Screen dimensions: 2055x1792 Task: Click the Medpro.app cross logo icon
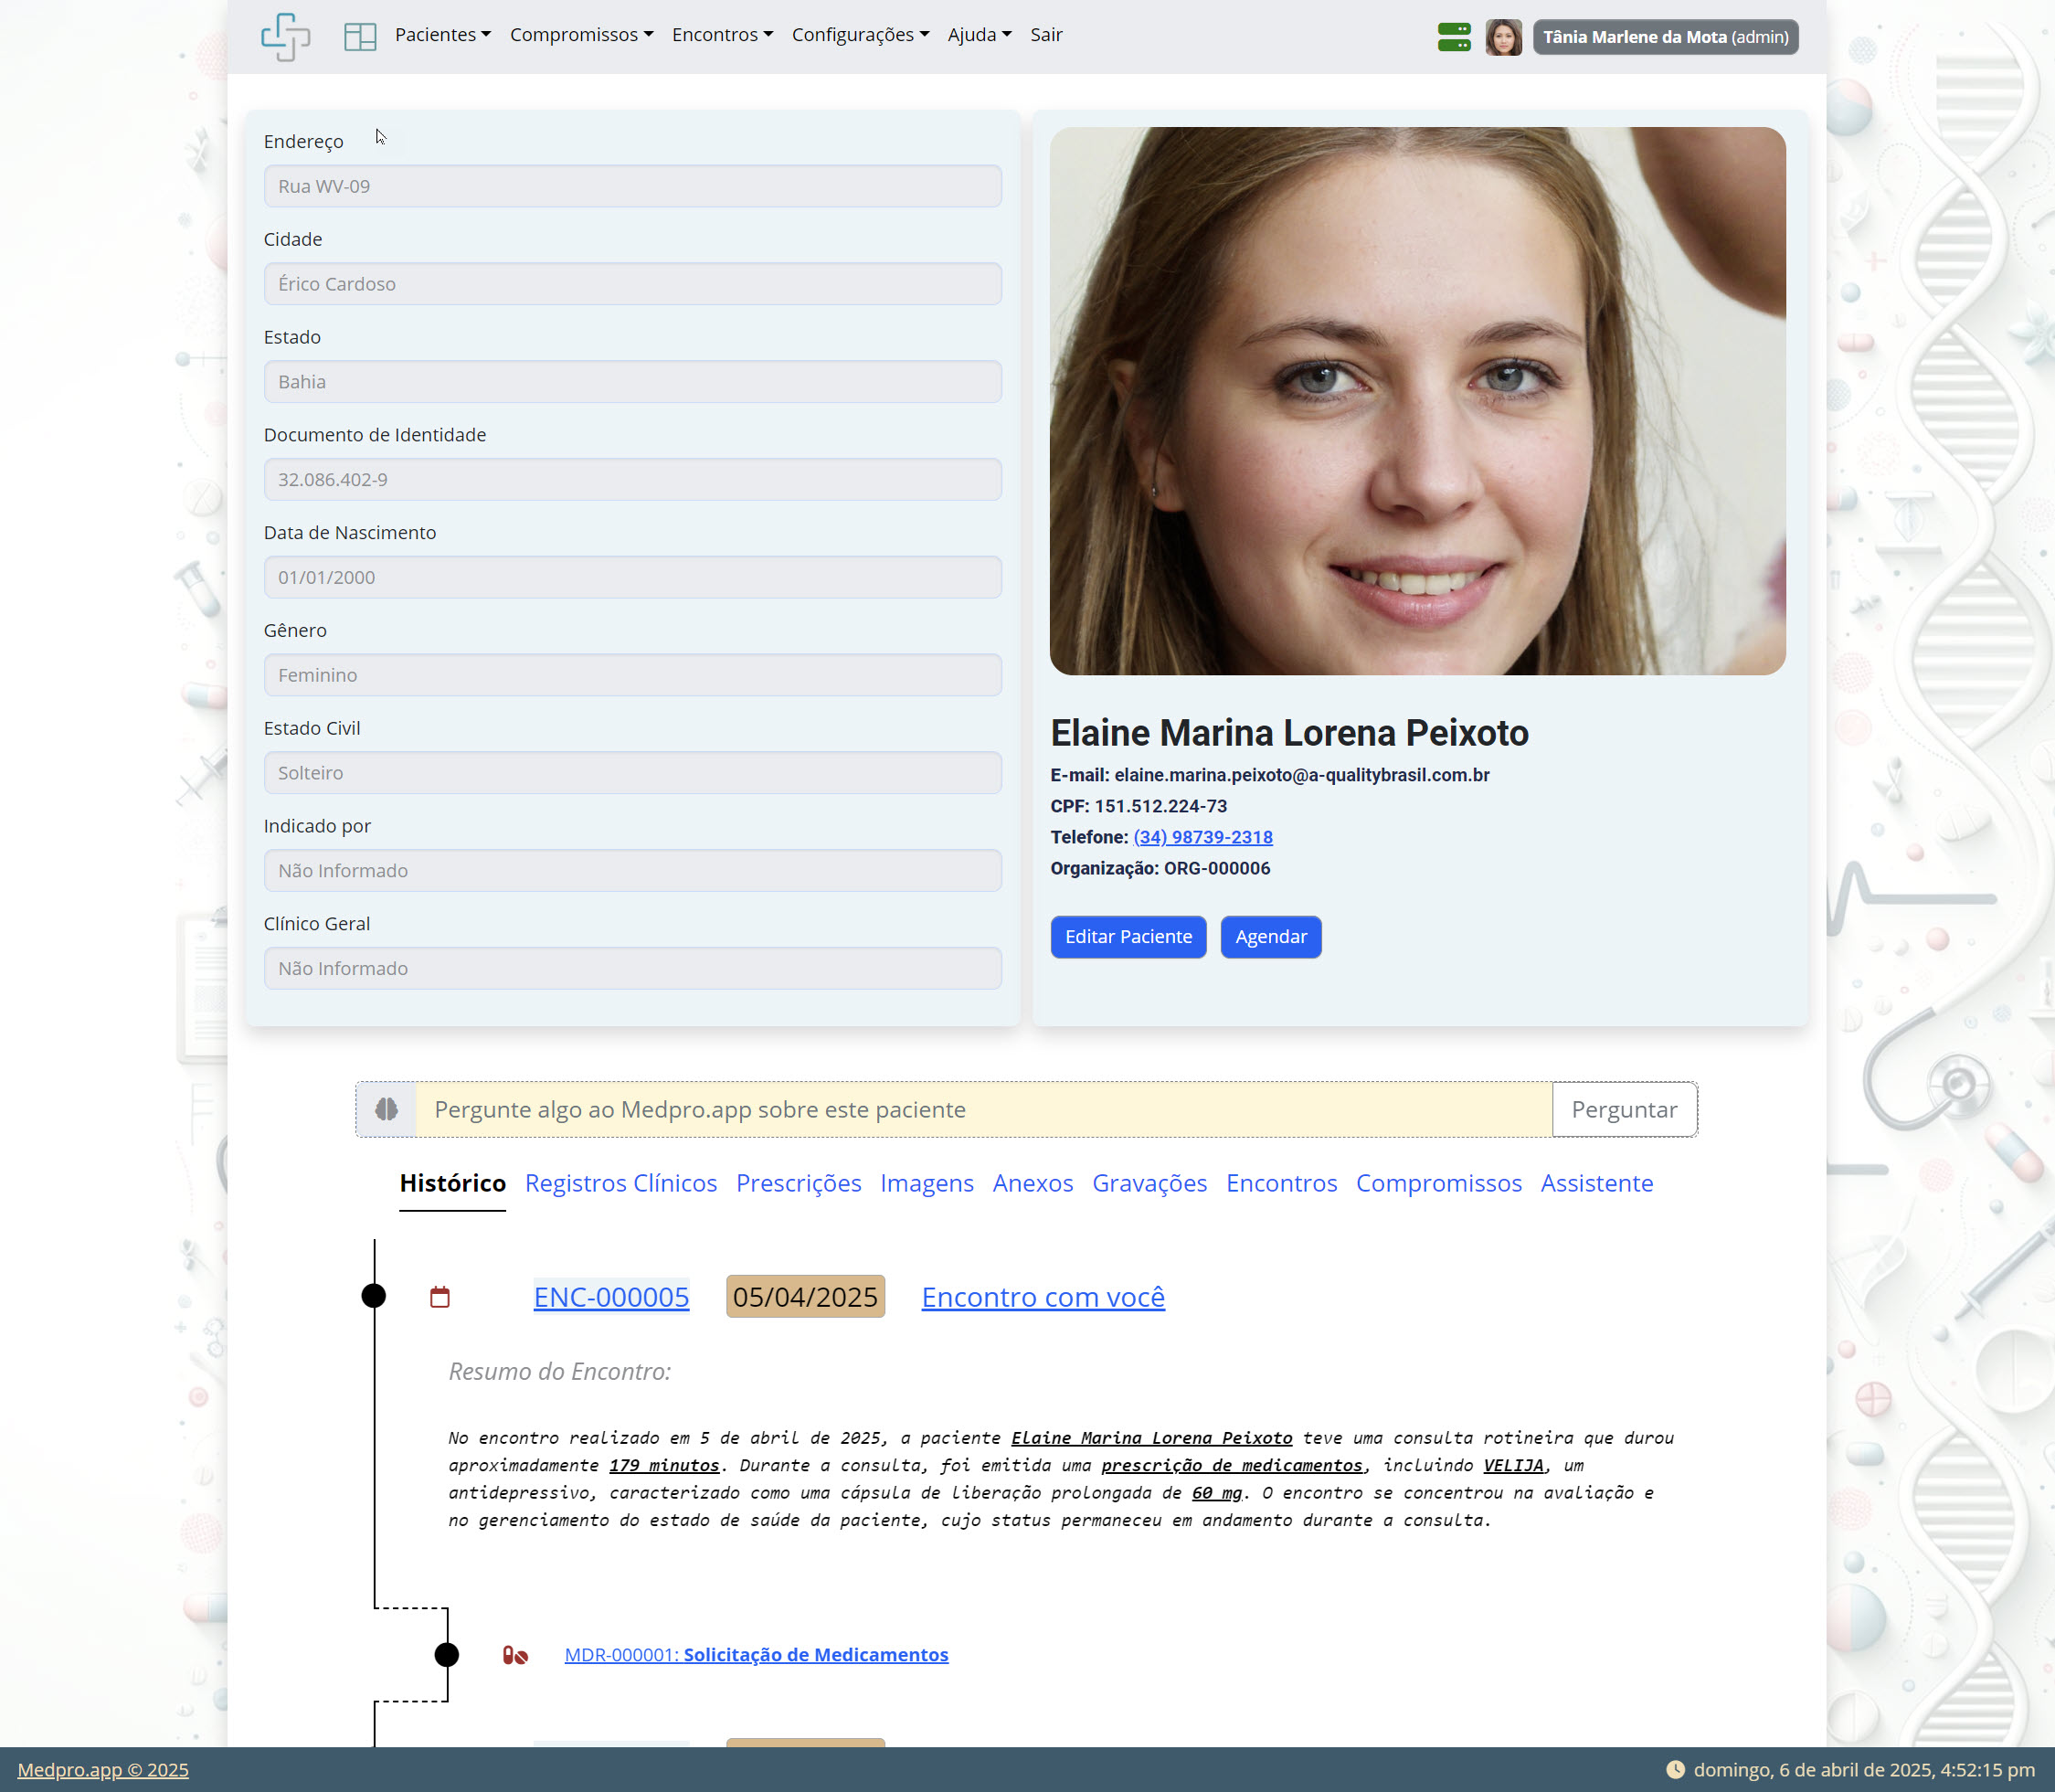tap(285, 37)
